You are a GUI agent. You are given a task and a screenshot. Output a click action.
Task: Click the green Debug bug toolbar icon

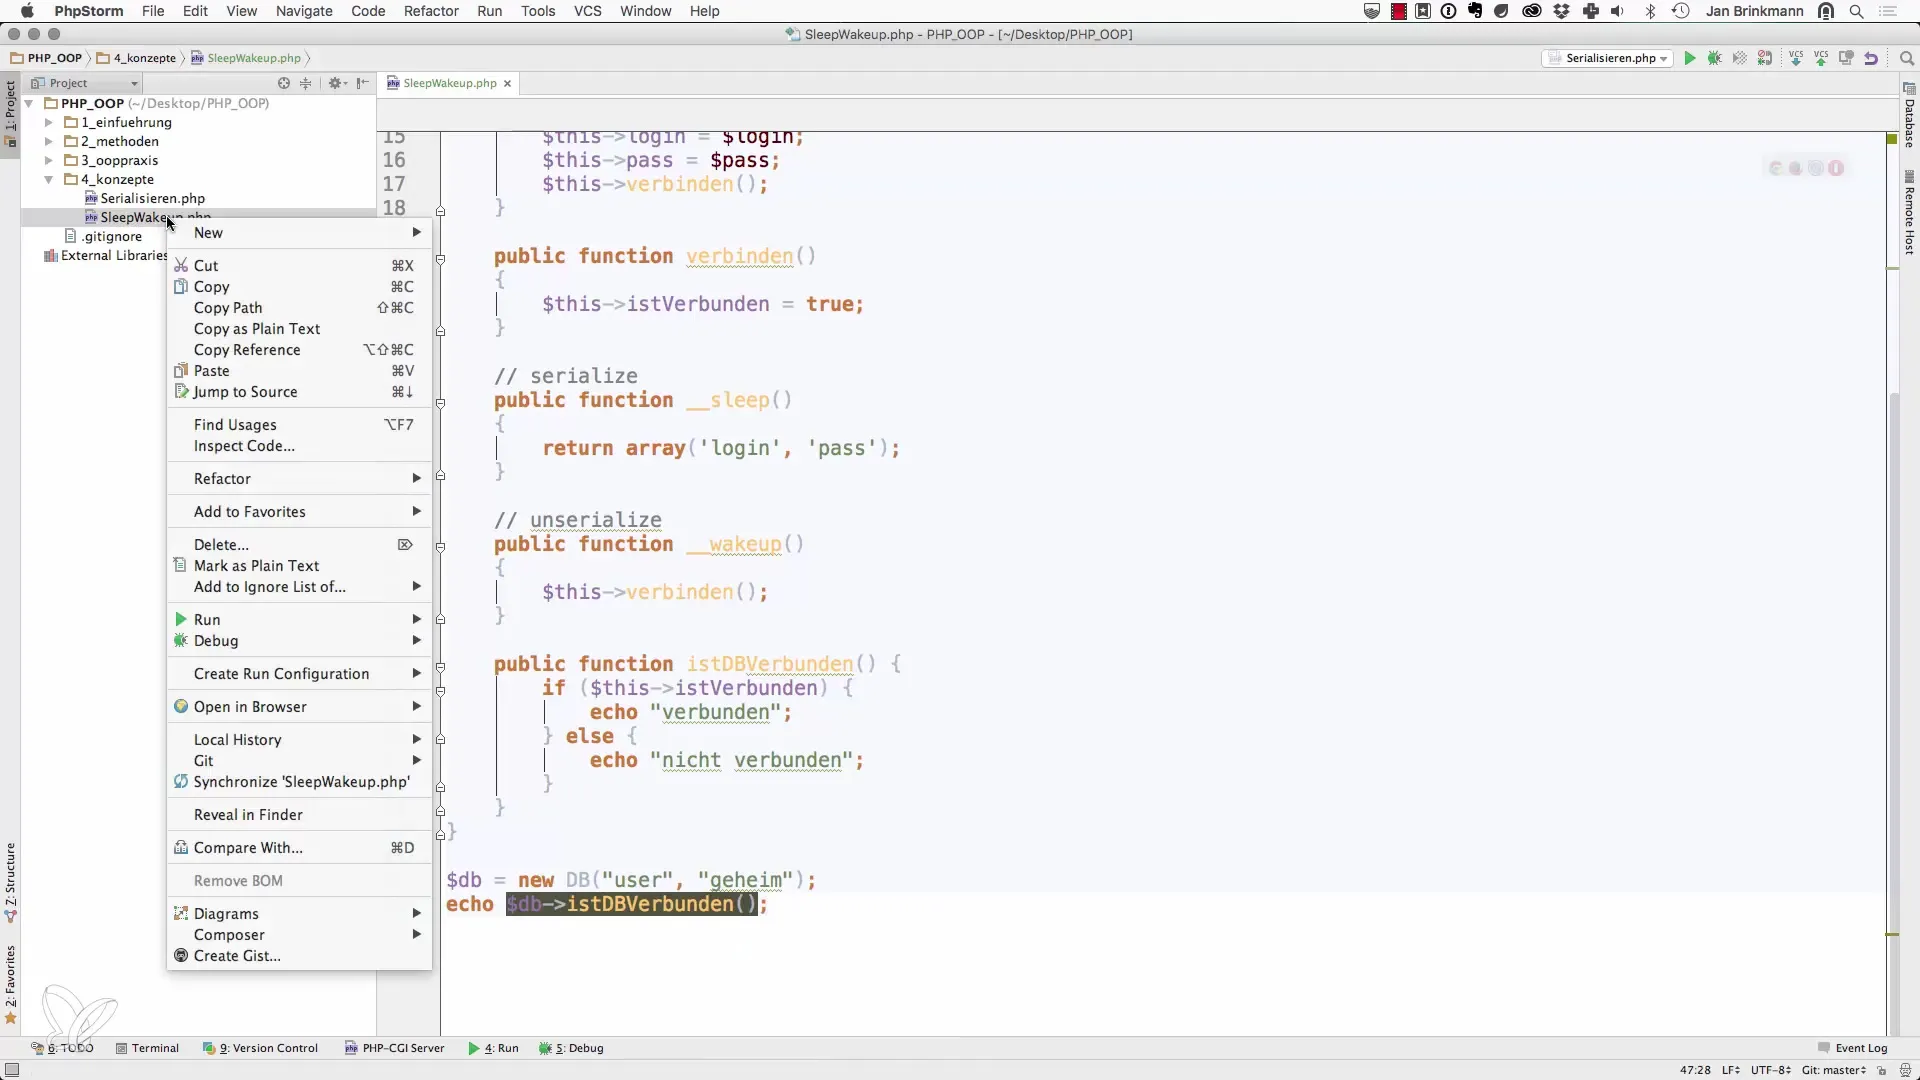pos(1715,58)
